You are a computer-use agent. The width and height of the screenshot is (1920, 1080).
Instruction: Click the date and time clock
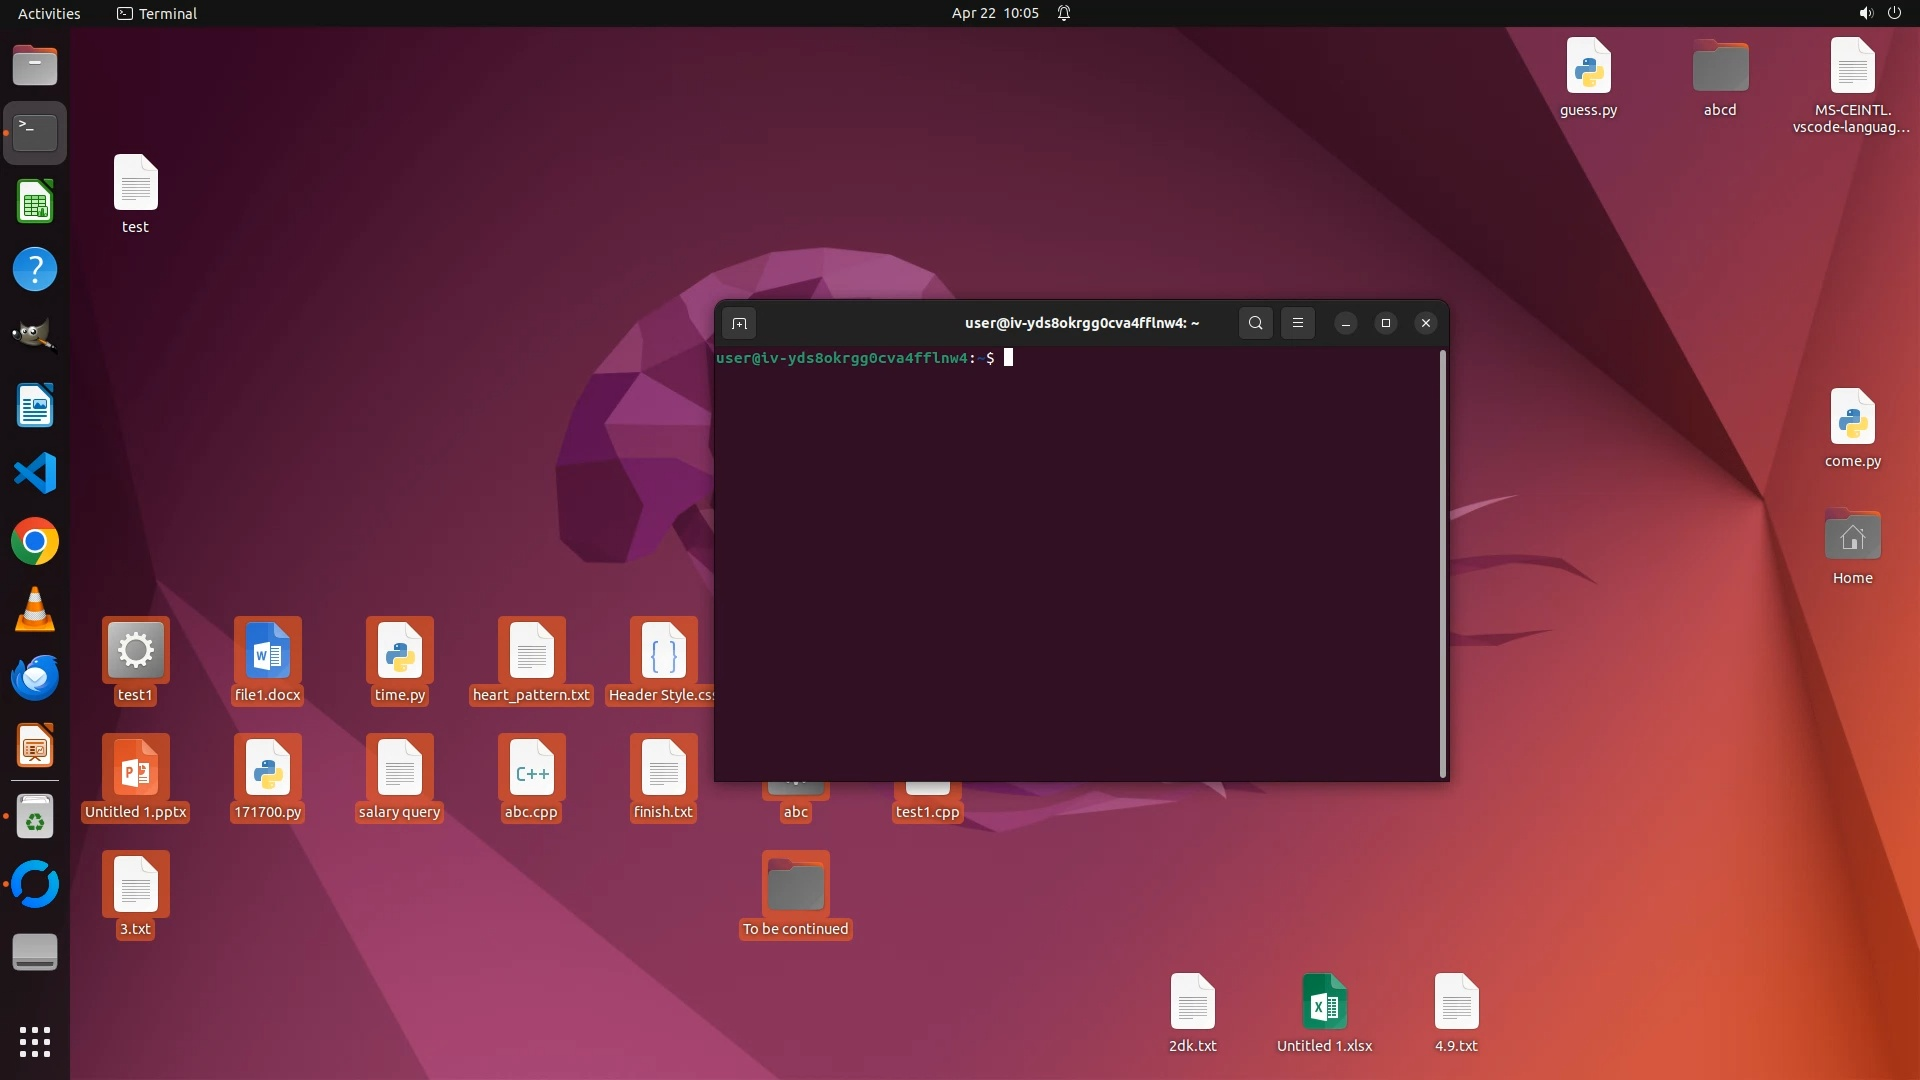click(x=994, y=13)
